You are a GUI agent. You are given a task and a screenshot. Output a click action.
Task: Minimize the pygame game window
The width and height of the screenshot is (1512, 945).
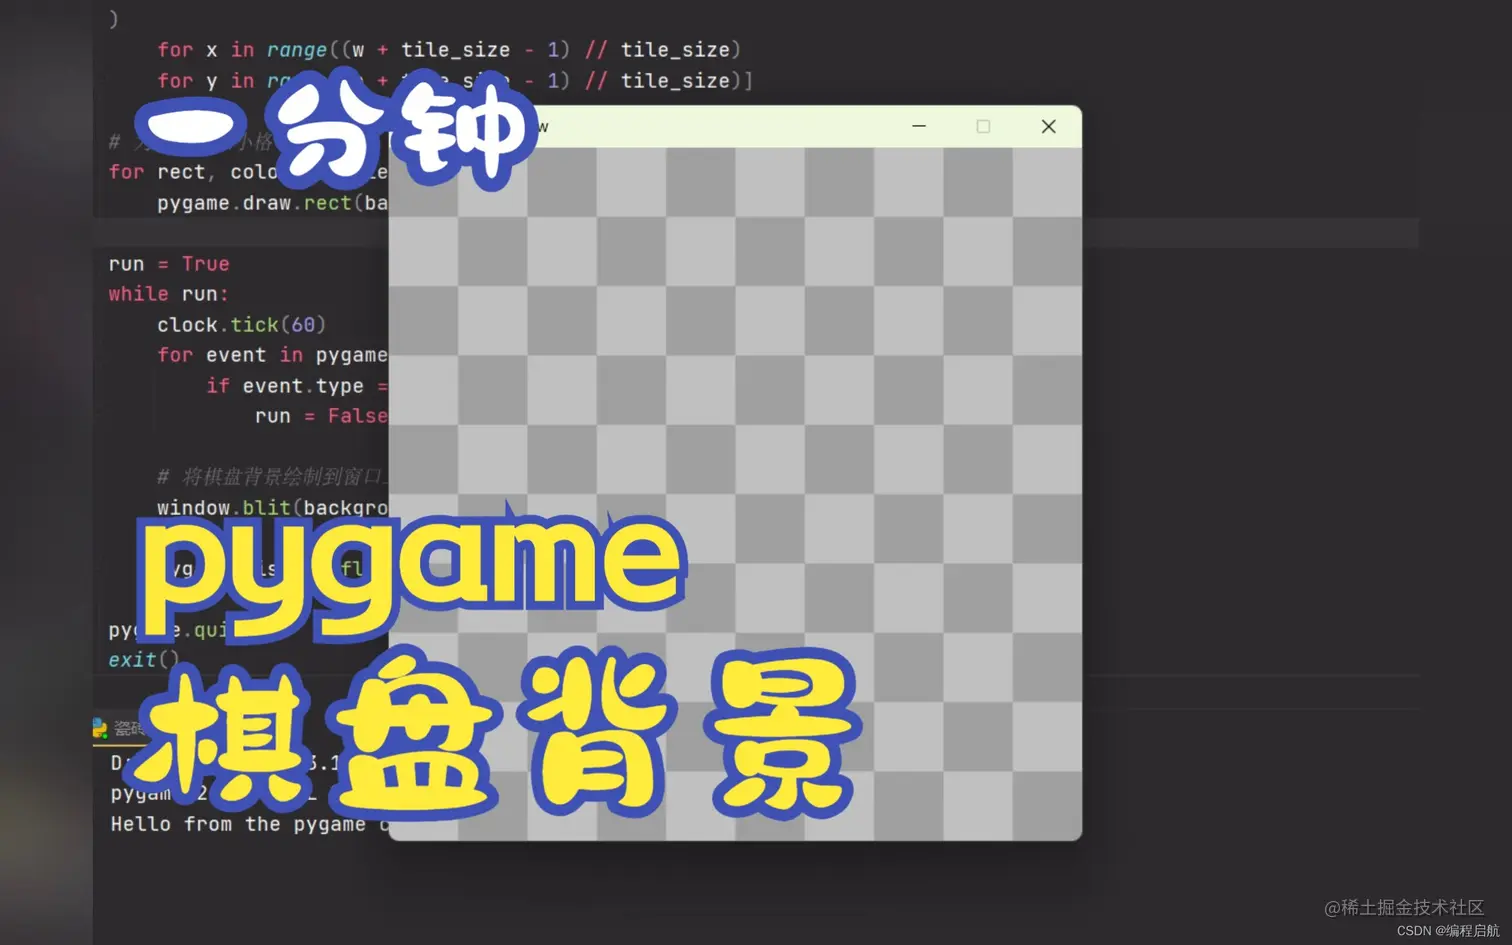[x=918, y=126]
